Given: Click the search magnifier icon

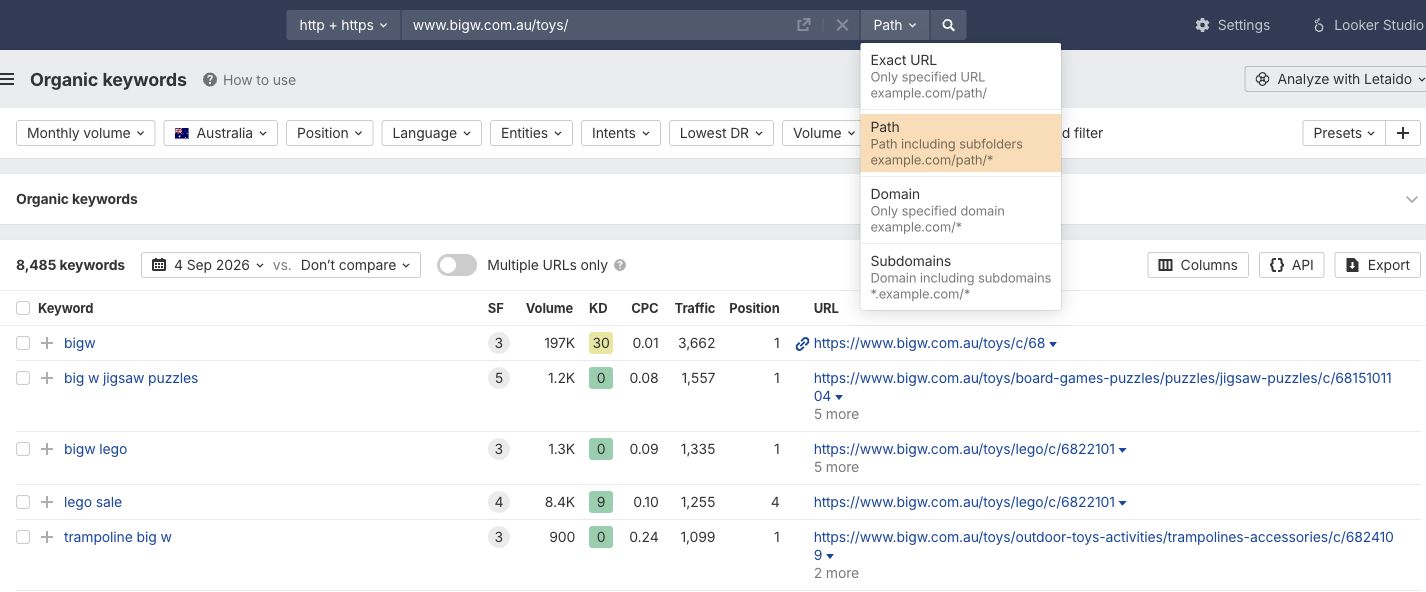Looking at the screenshot, I should 948,25.
